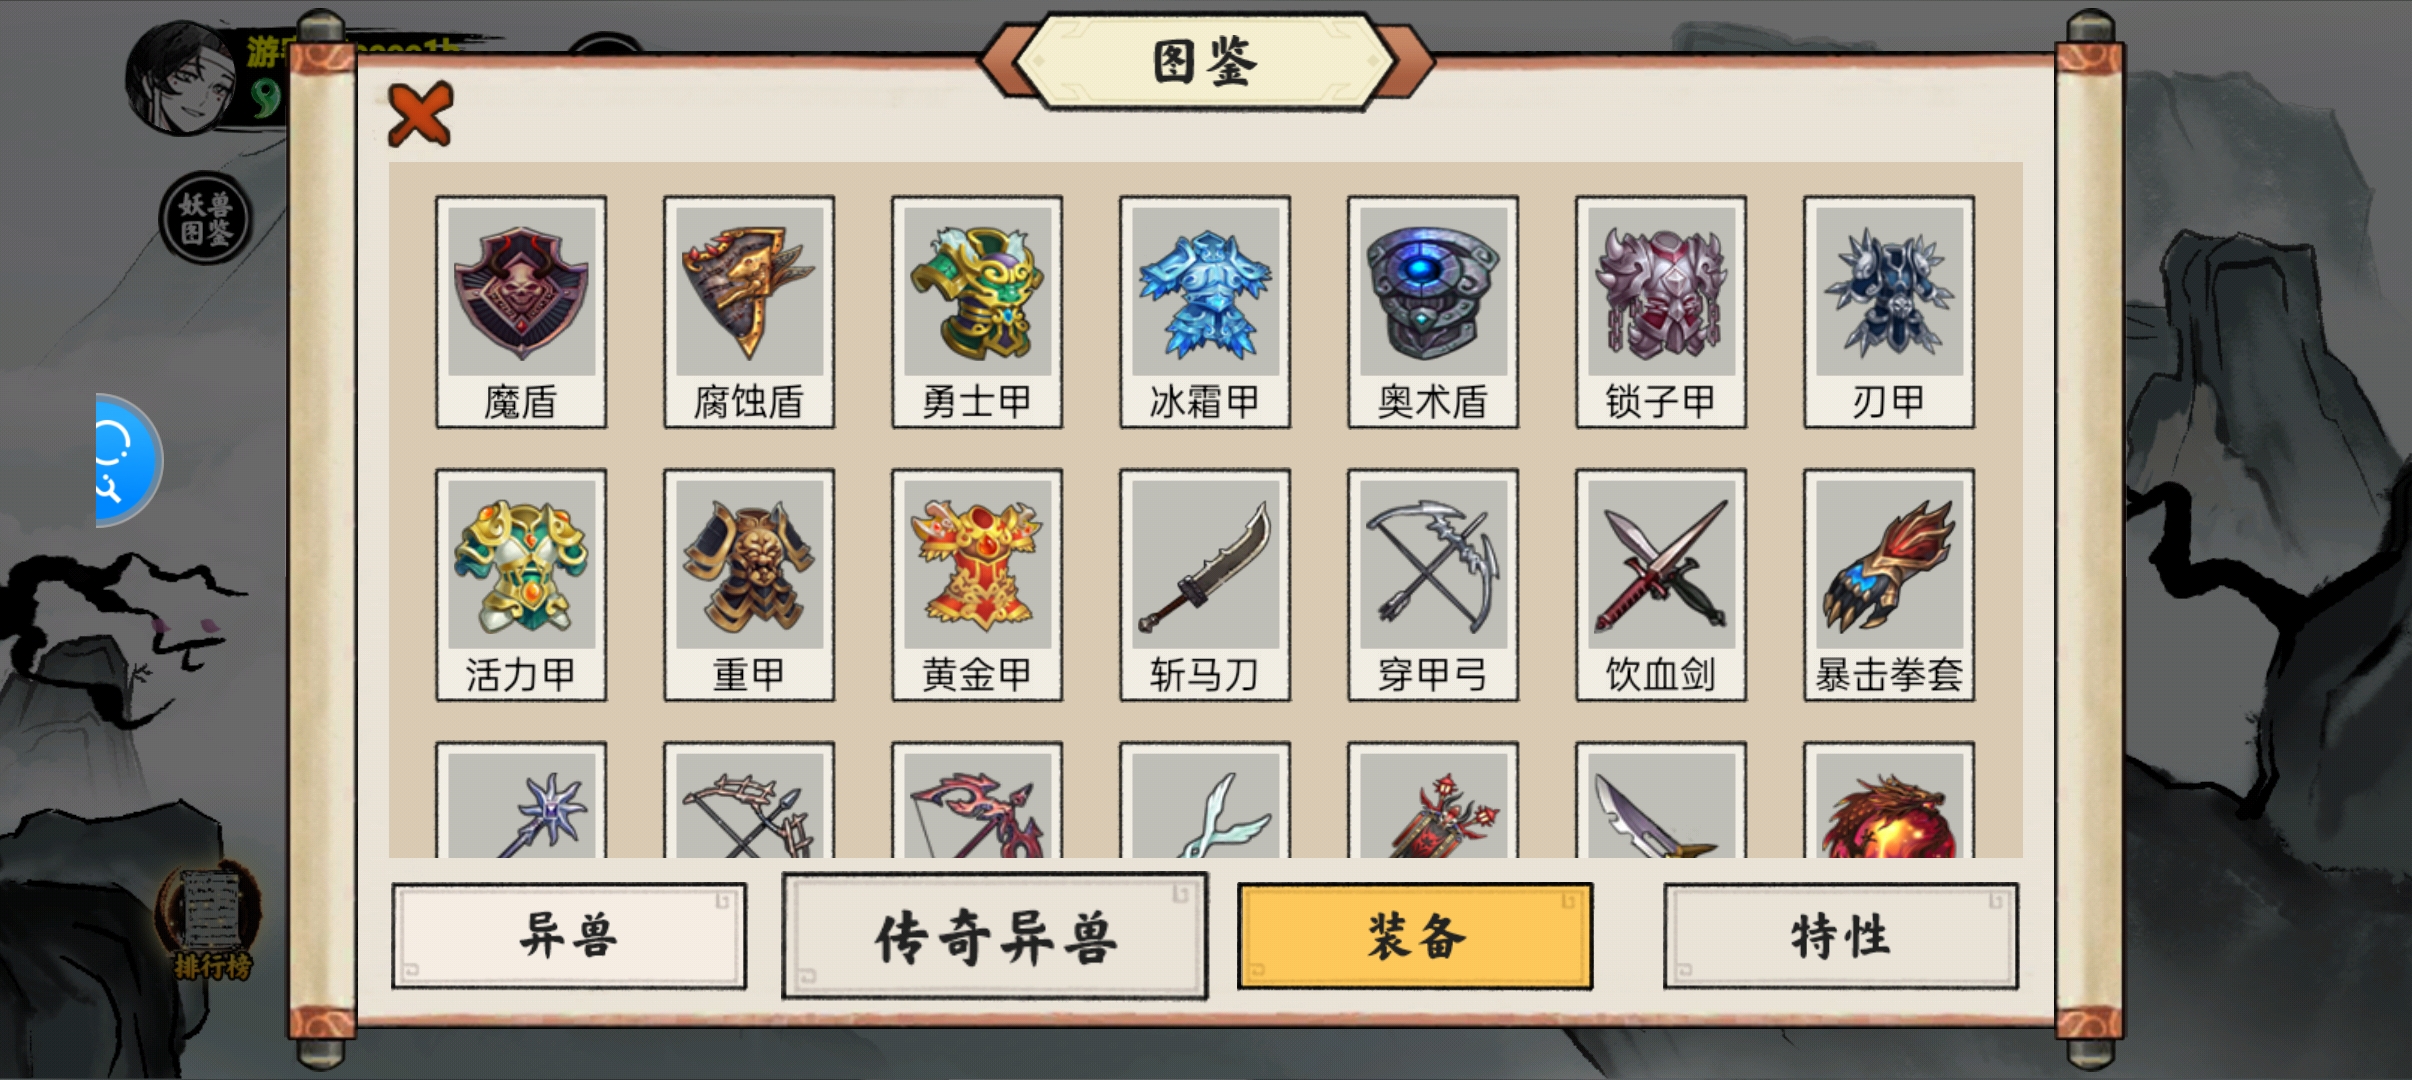This screenshot has width=2412, height=1080.
Task: Open the 奥术盾 arcane shield card
Action: tap(1433, 312)
